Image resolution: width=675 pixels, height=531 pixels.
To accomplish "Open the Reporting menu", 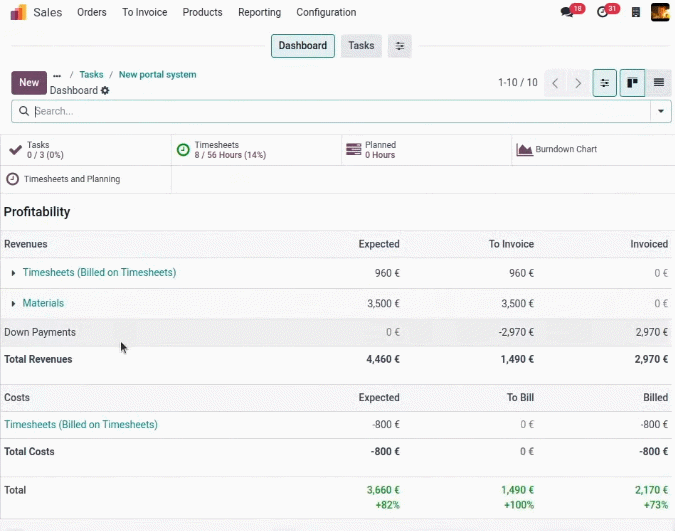I will [x=259, y=12].
